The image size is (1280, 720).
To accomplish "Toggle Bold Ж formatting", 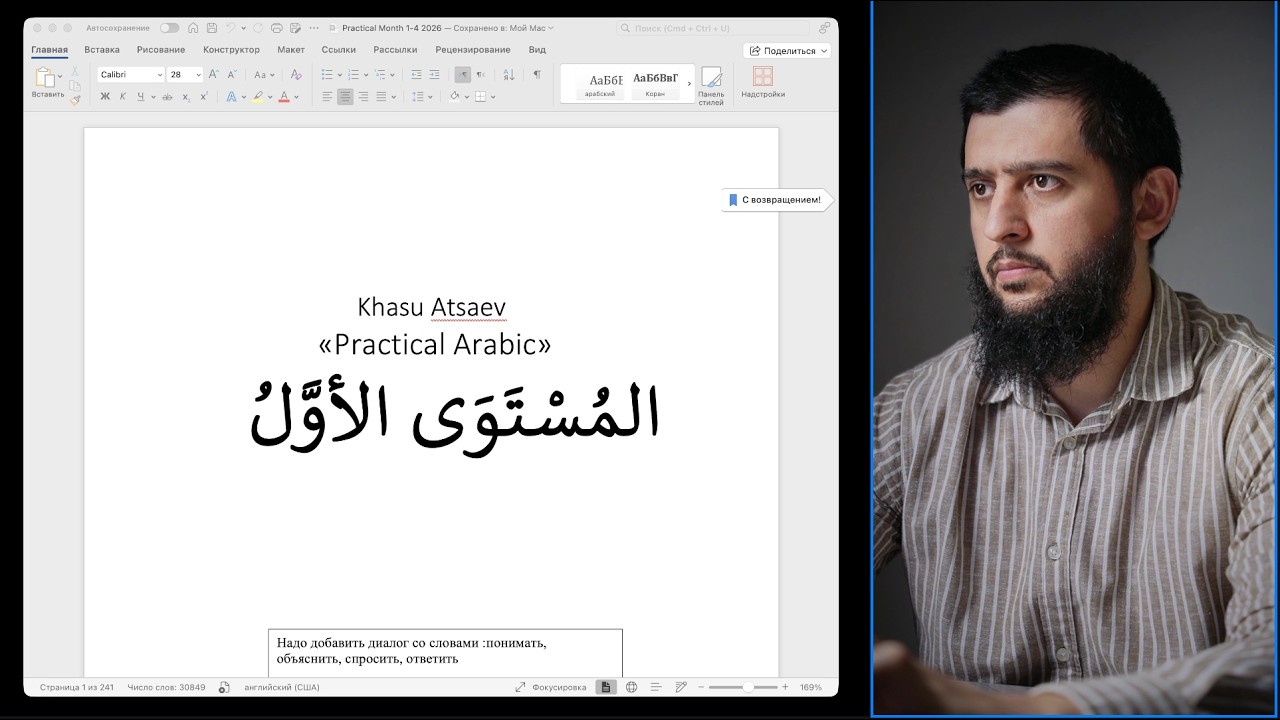I will click(x=105, y=97).
